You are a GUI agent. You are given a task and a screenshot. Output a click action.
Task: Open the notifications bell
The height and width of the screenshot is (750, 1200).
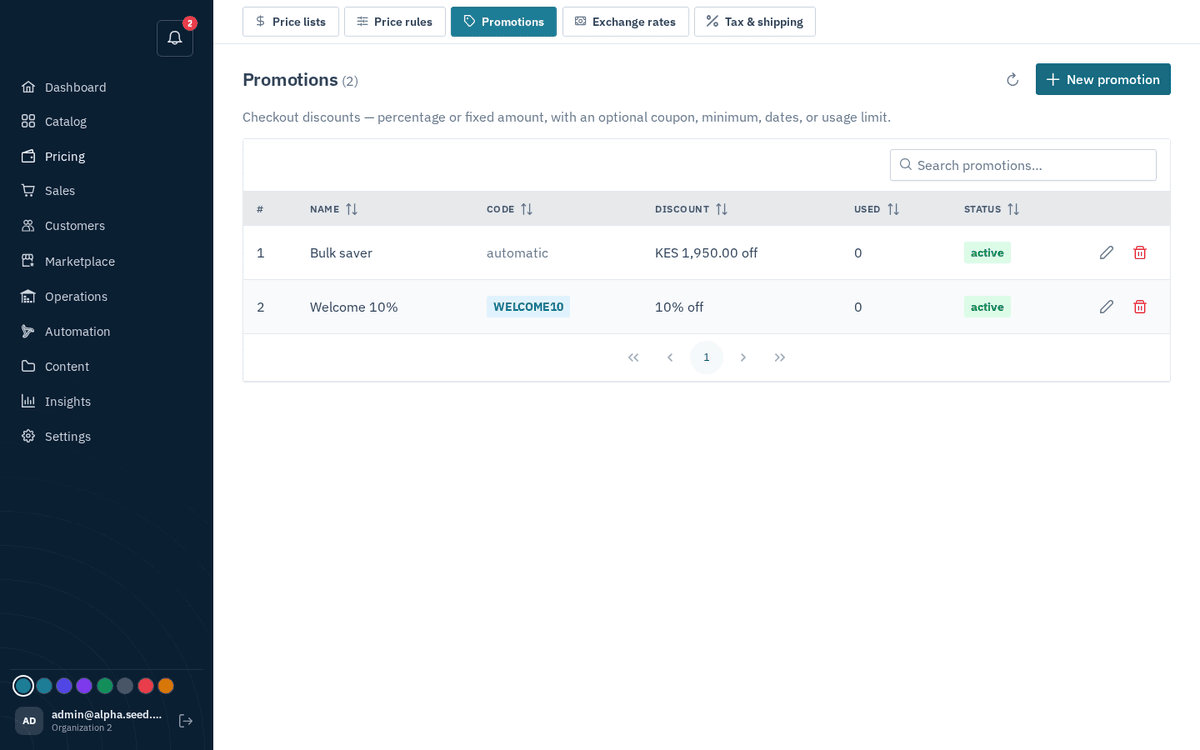(x=175, y=38)
